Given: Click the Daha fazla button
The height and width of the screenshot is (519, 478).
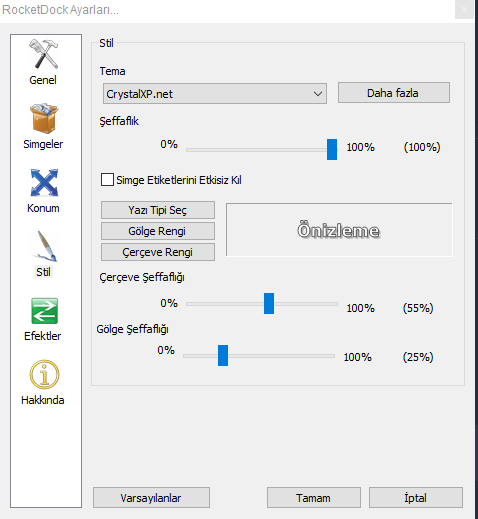Looking at the screenshot, I should pyautogui.click(x=394, y=93).
